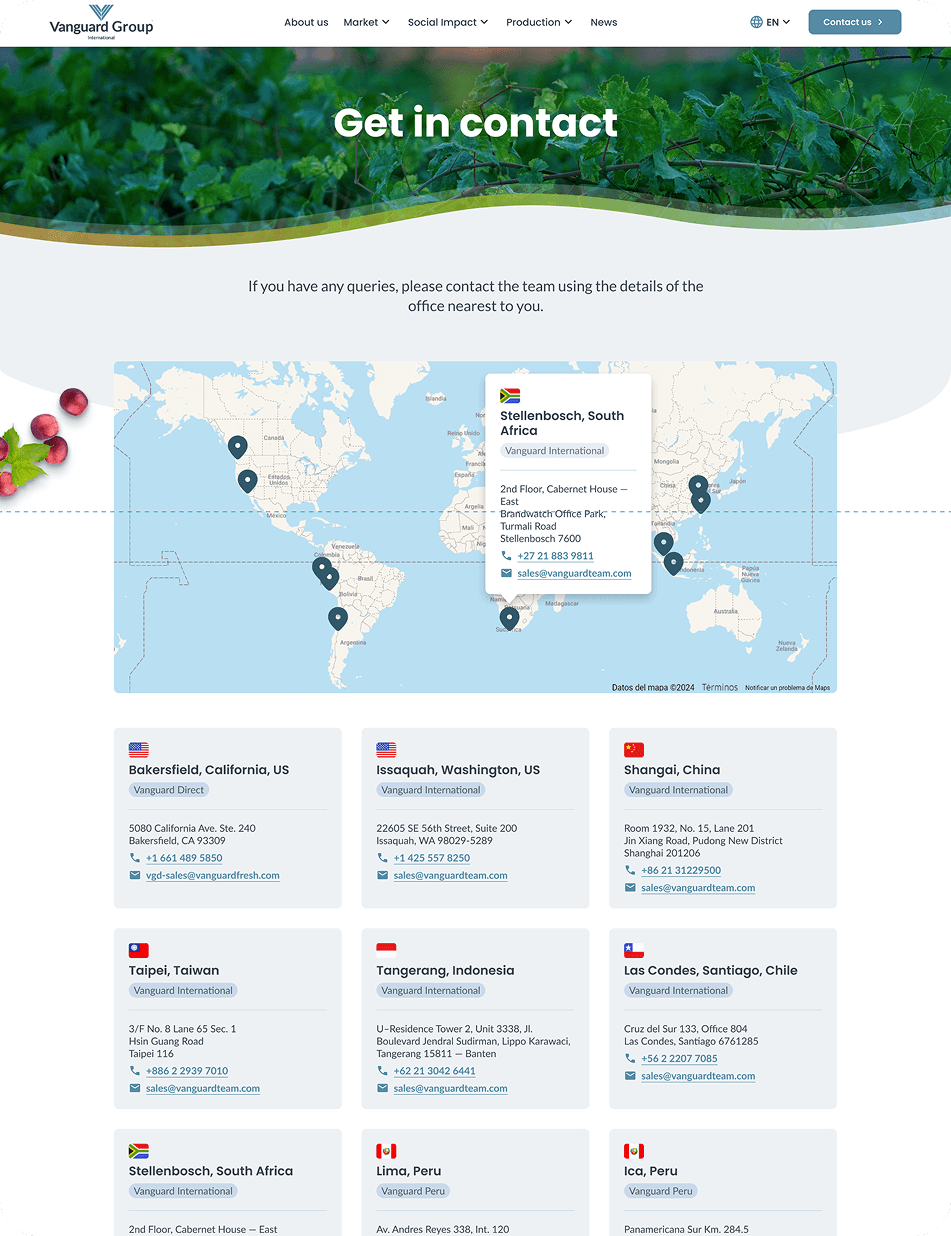Go to the News page
Viewport: 951px width, 1236px height.
tap(604, 22)
